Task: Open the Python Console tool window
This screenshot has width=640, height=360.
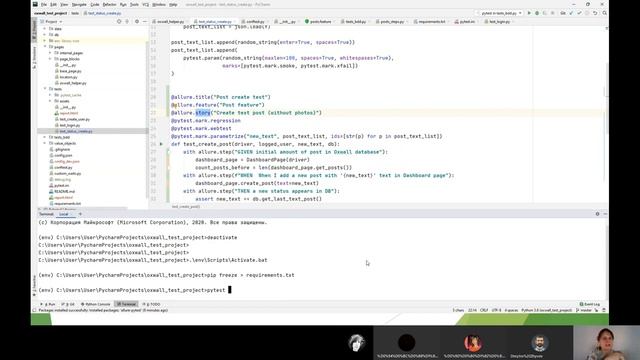Action: coord(96,304)
